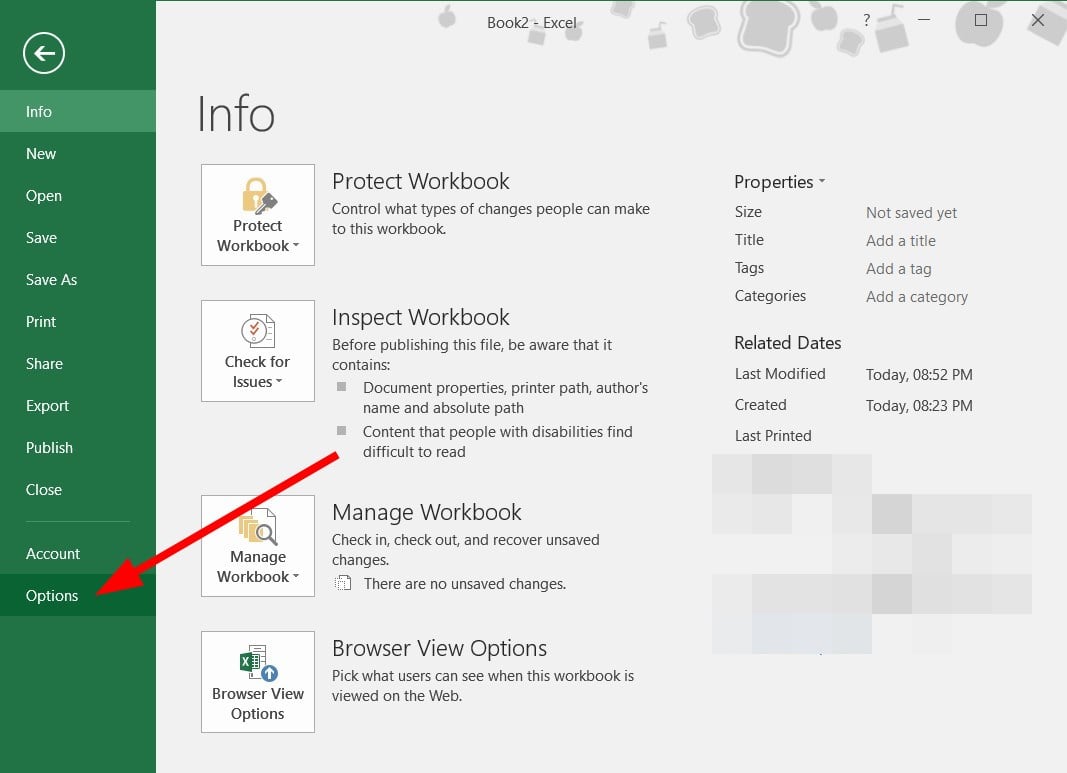The height and width of the screenshot is (773, 1067).
Task: Choose Save in the sidebar
Action: point(78,237)
